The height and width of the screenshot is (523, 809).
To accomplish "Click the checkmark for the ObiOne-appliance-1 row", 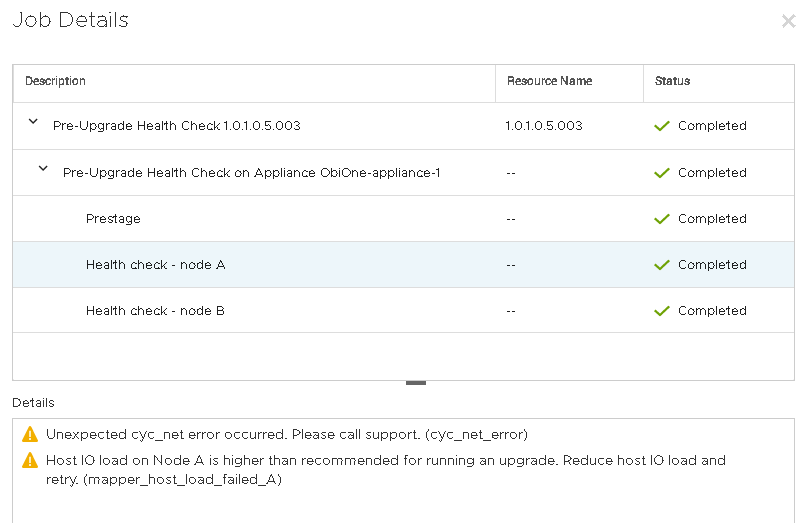I will (661, 173).
